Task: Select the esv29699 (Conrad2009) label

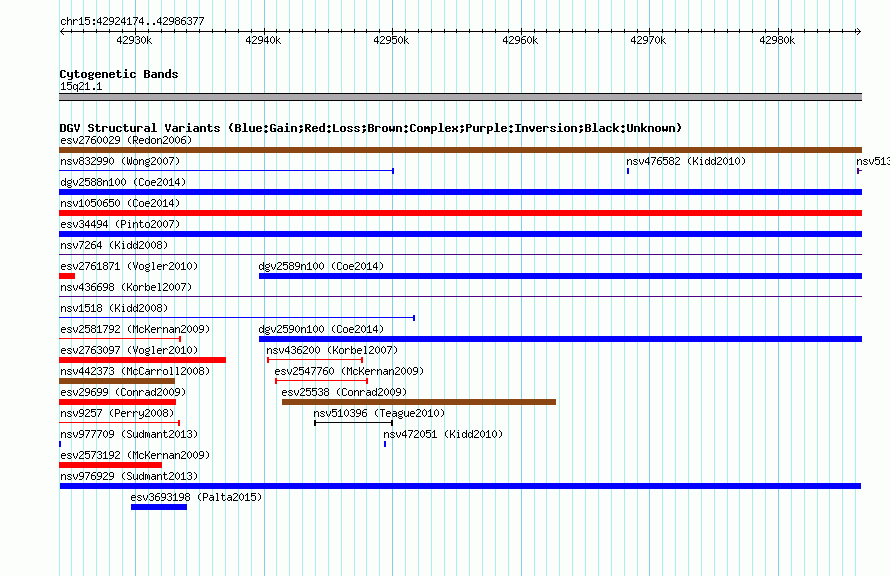Action: pos(123,392)
